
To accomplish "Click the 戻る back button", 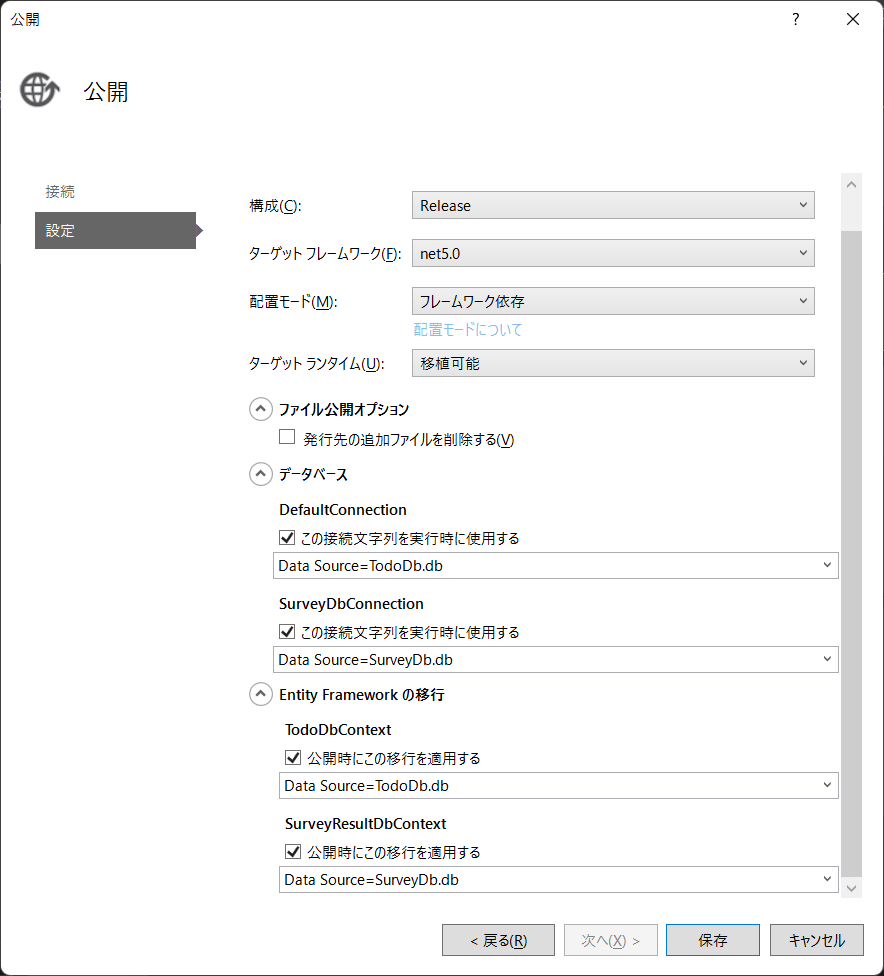I will coord(499,940).
